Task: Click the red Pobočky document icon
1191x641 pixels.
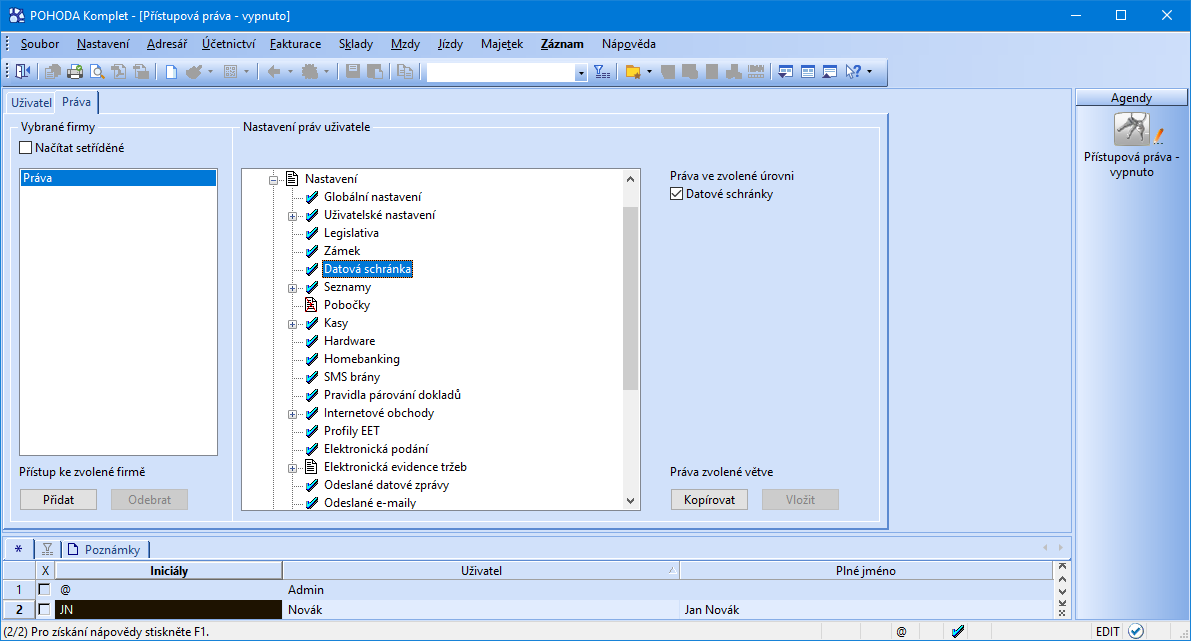Action: [311, 305]
